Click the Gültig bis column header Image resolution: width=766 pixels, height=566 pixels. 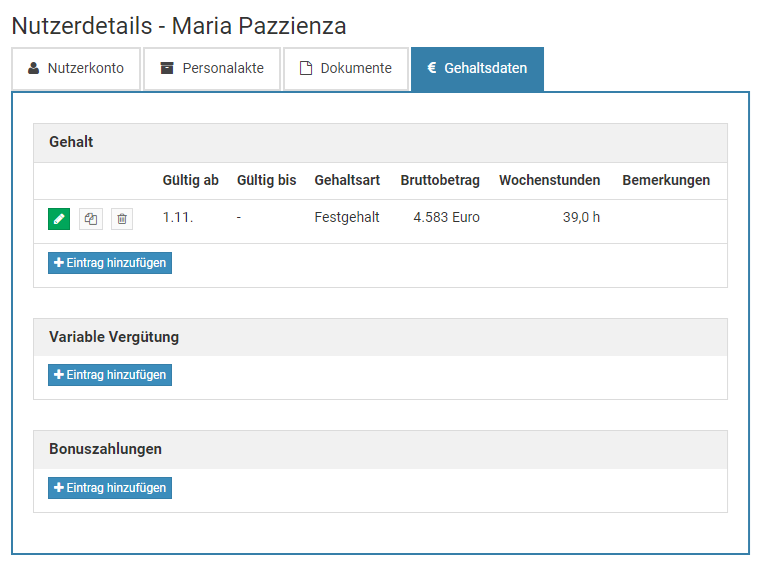click(x=266, y=181)
